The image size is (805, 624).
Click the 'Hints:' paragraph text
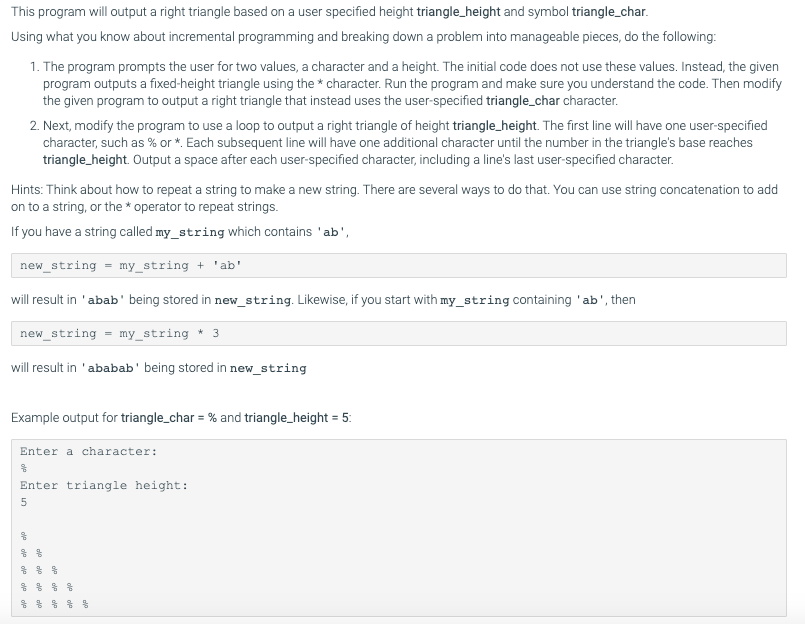click(x=394, y=198)
